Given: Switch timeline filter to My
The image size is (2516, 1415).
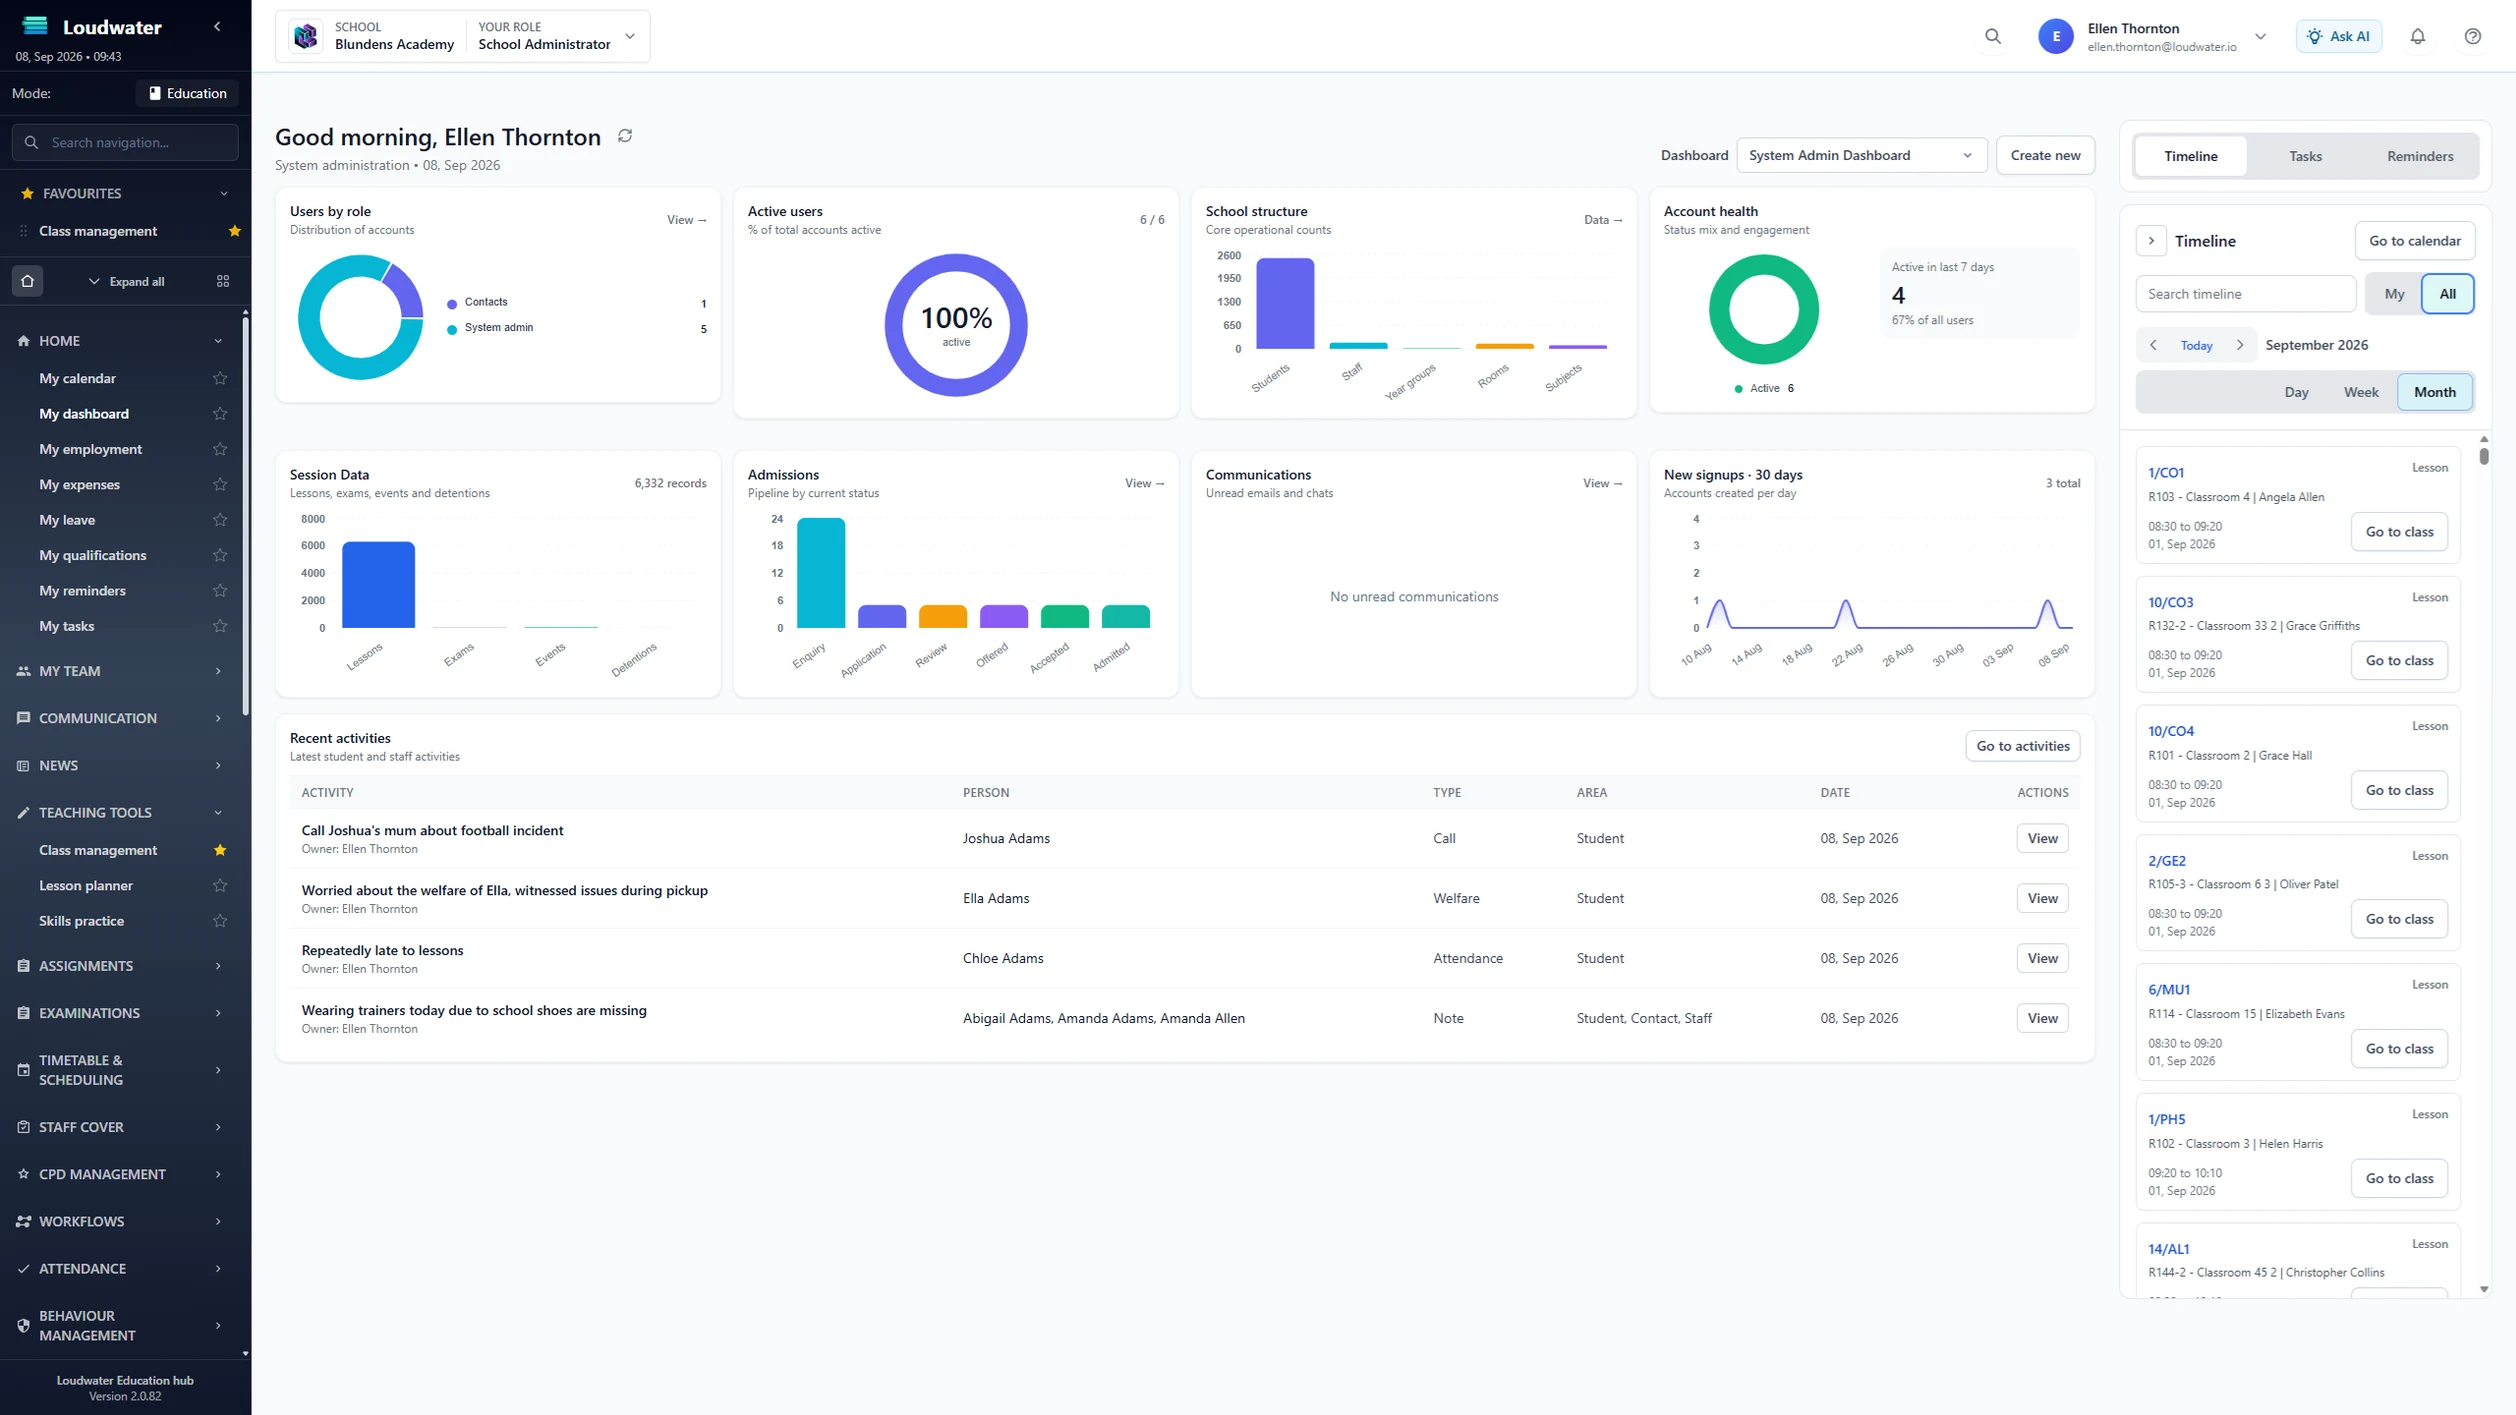Looking at the screenshot, I should (2394, 294).
